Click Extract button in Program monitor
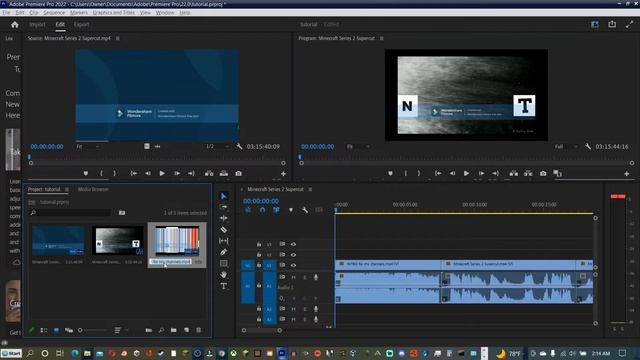This screenshot has width=640, height=360. pos(528,173)
